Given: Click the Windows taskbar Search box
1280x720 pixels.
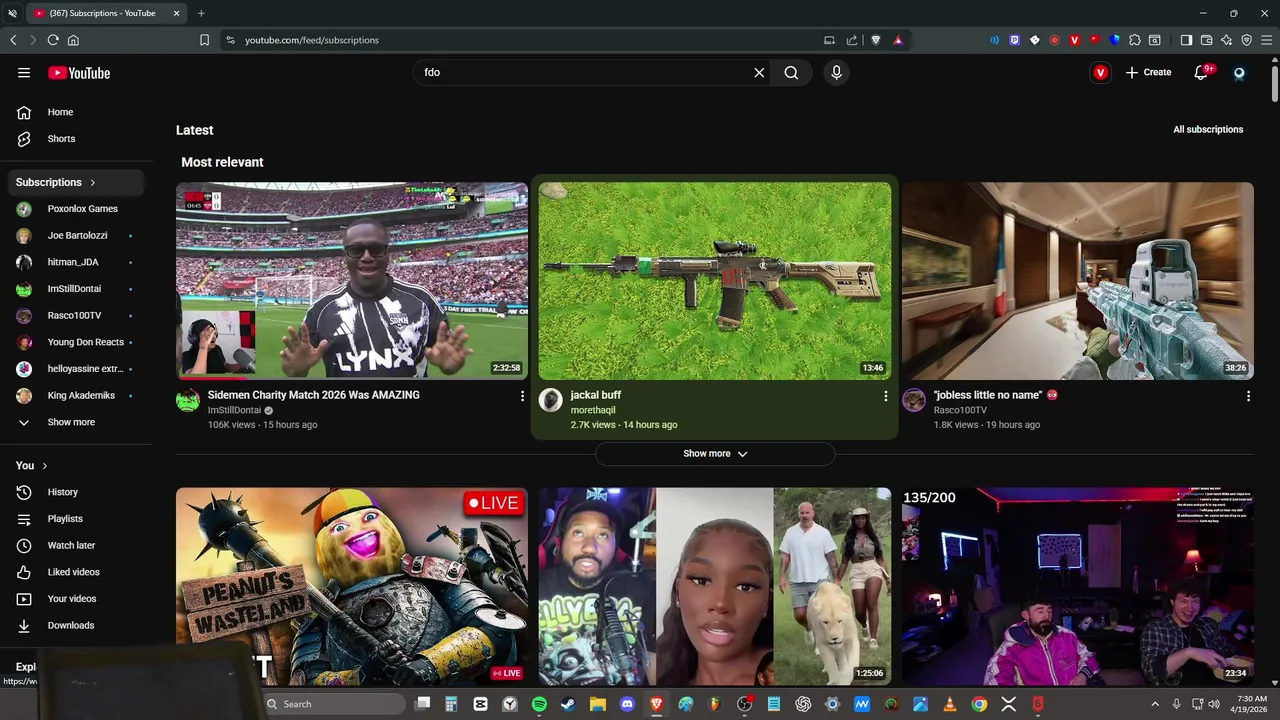Looking at the screenshot, I should click(333, 704).
